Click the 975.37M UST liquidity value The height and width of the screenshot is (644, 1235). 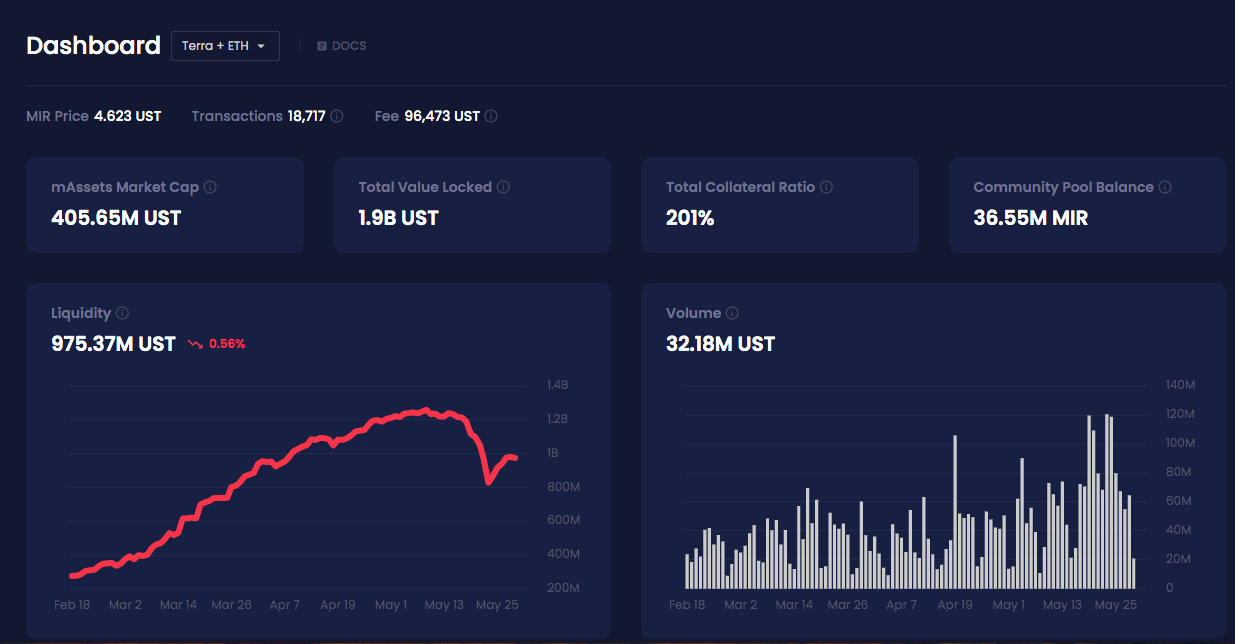coord(113,344)
